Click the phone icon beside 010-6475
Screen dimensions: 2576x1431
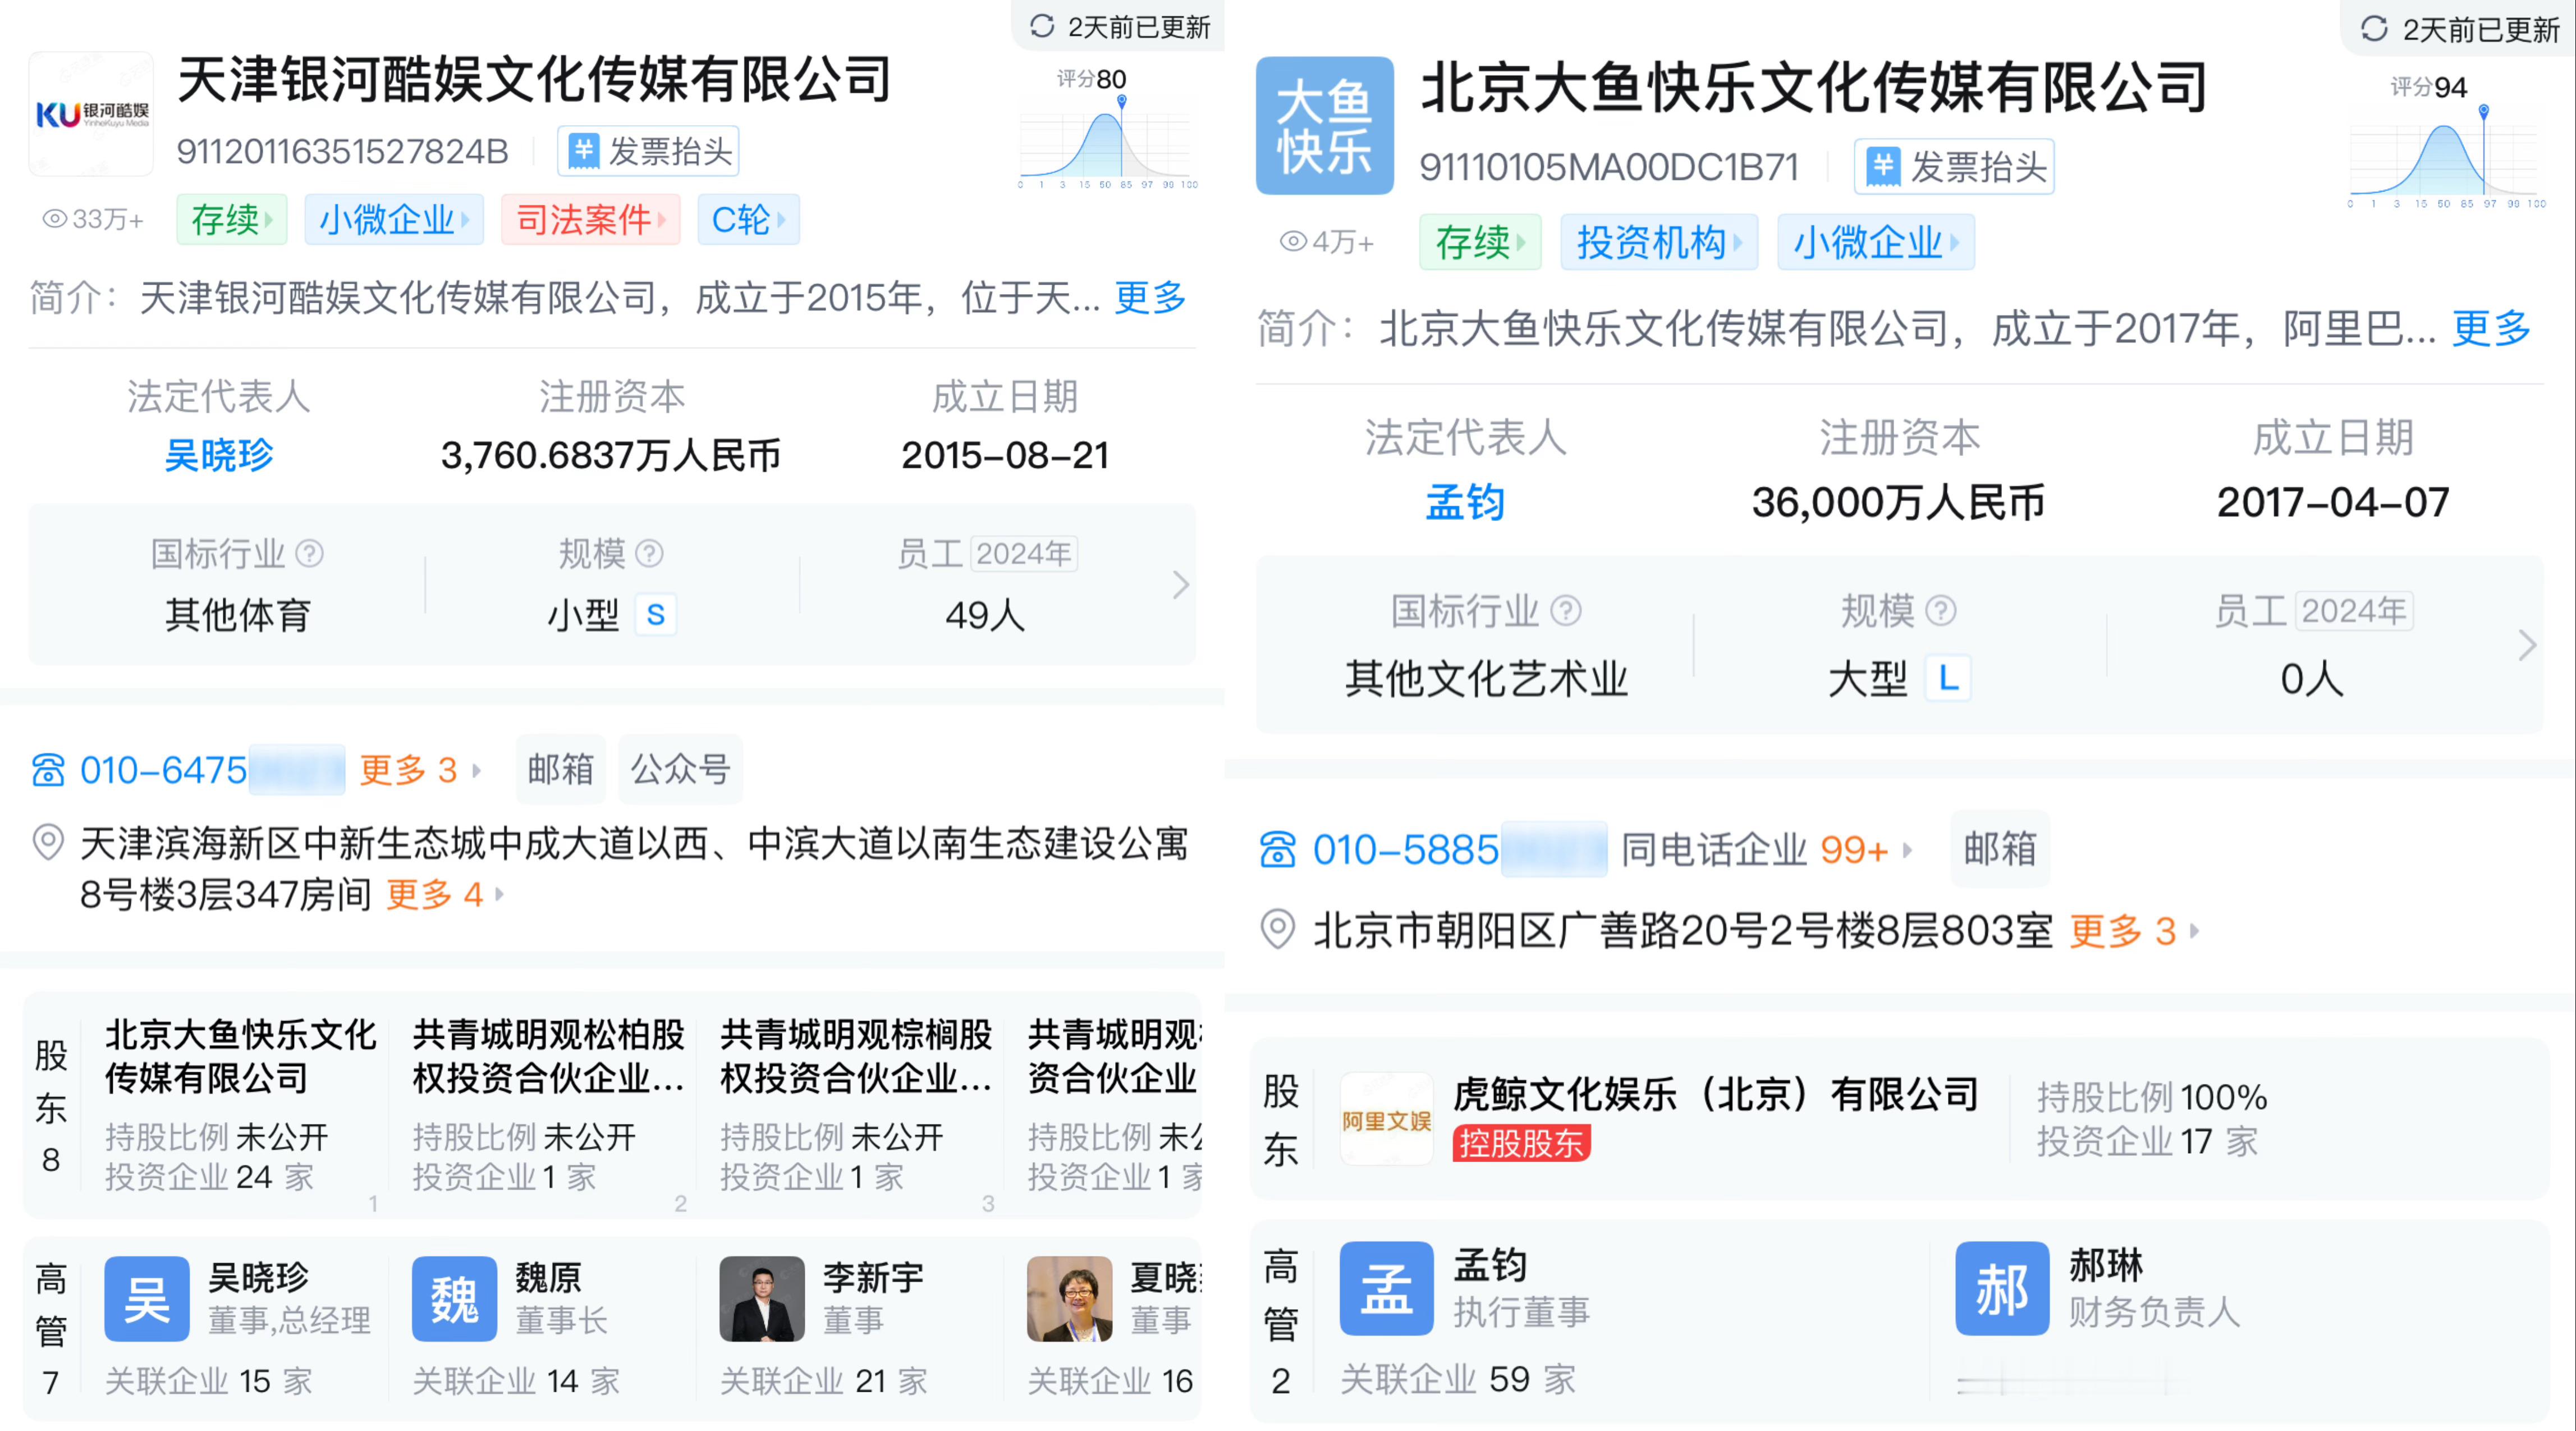(48, 770)
